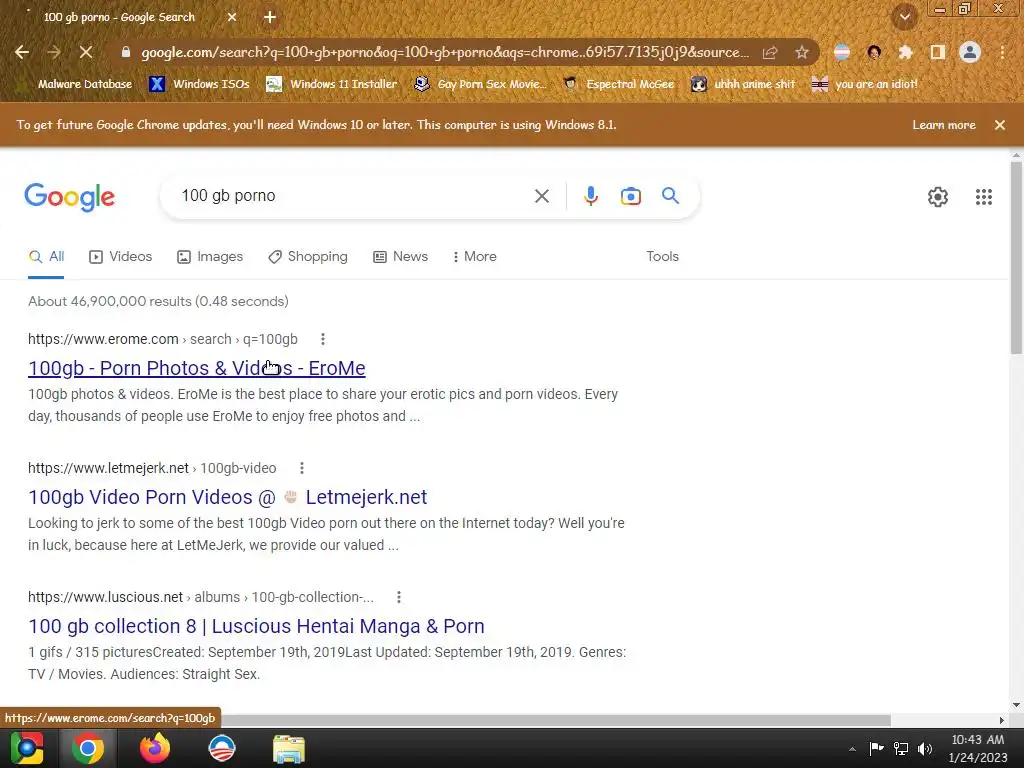Open the Windows ISOs bookmark

(200, 84)
